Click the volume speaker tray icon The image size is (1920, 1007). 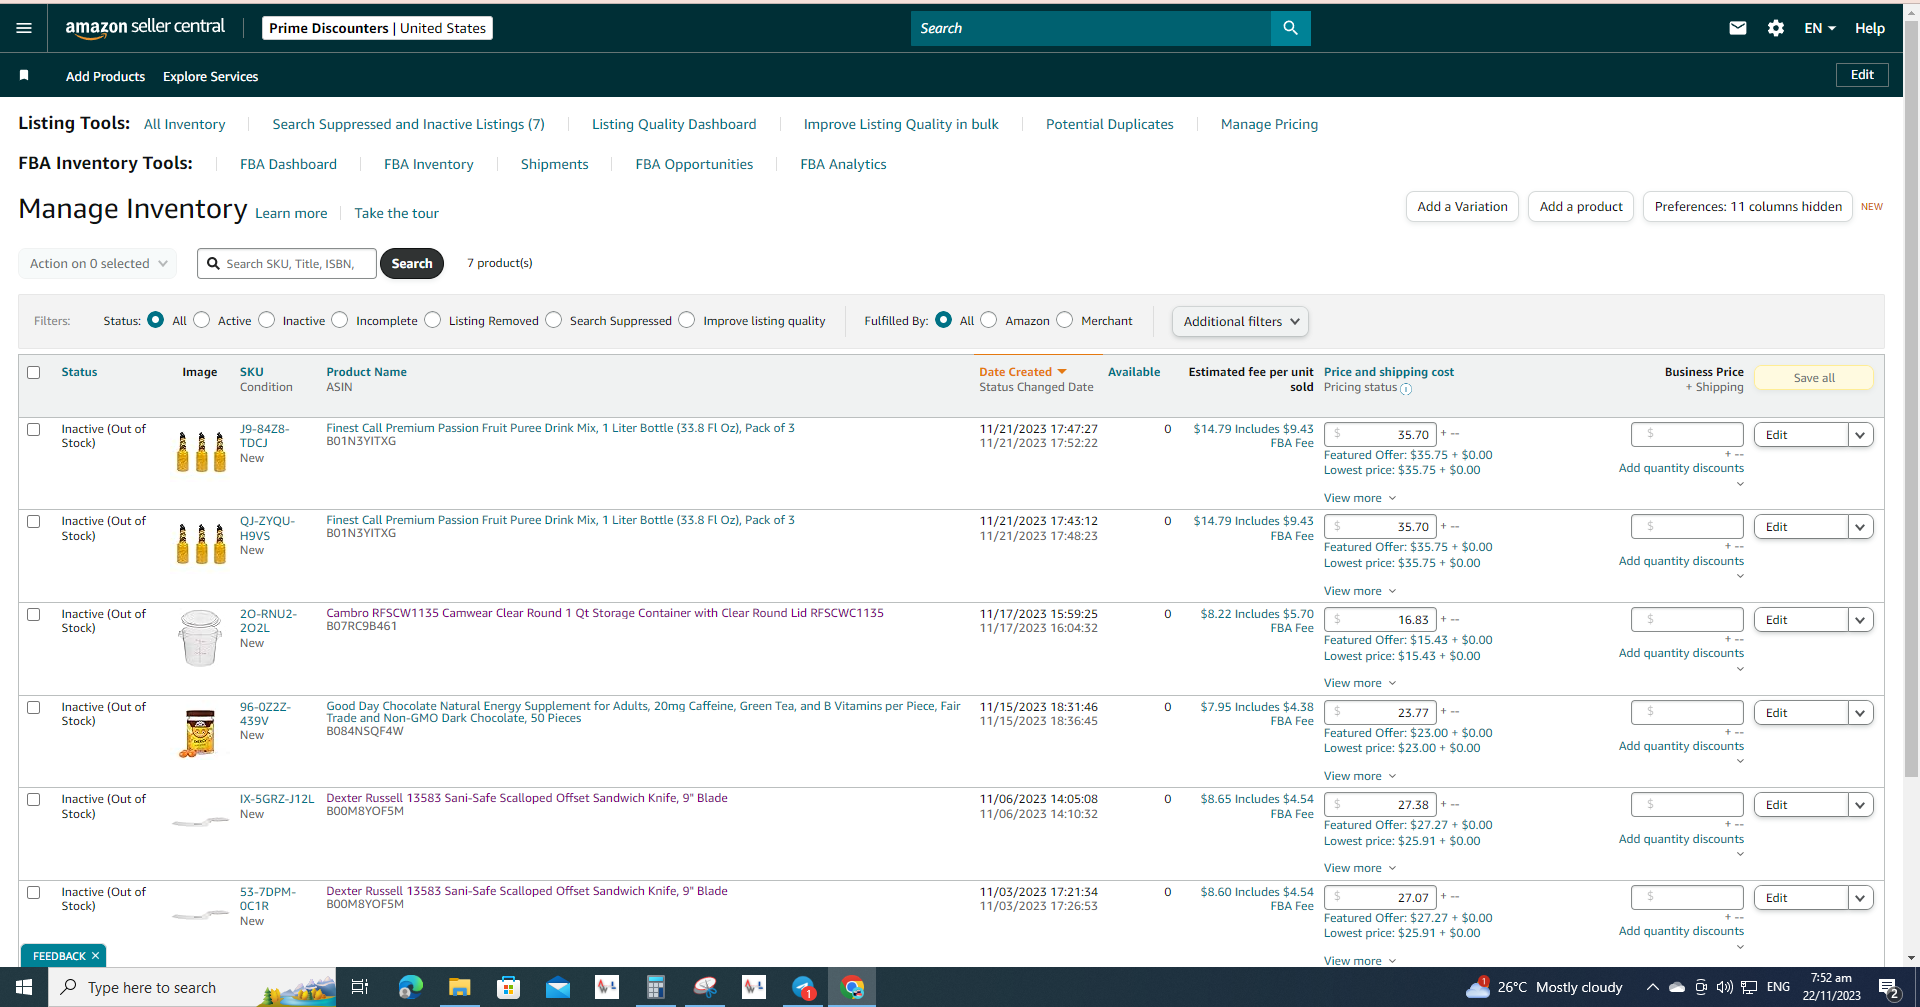(x=1724, y=987)
